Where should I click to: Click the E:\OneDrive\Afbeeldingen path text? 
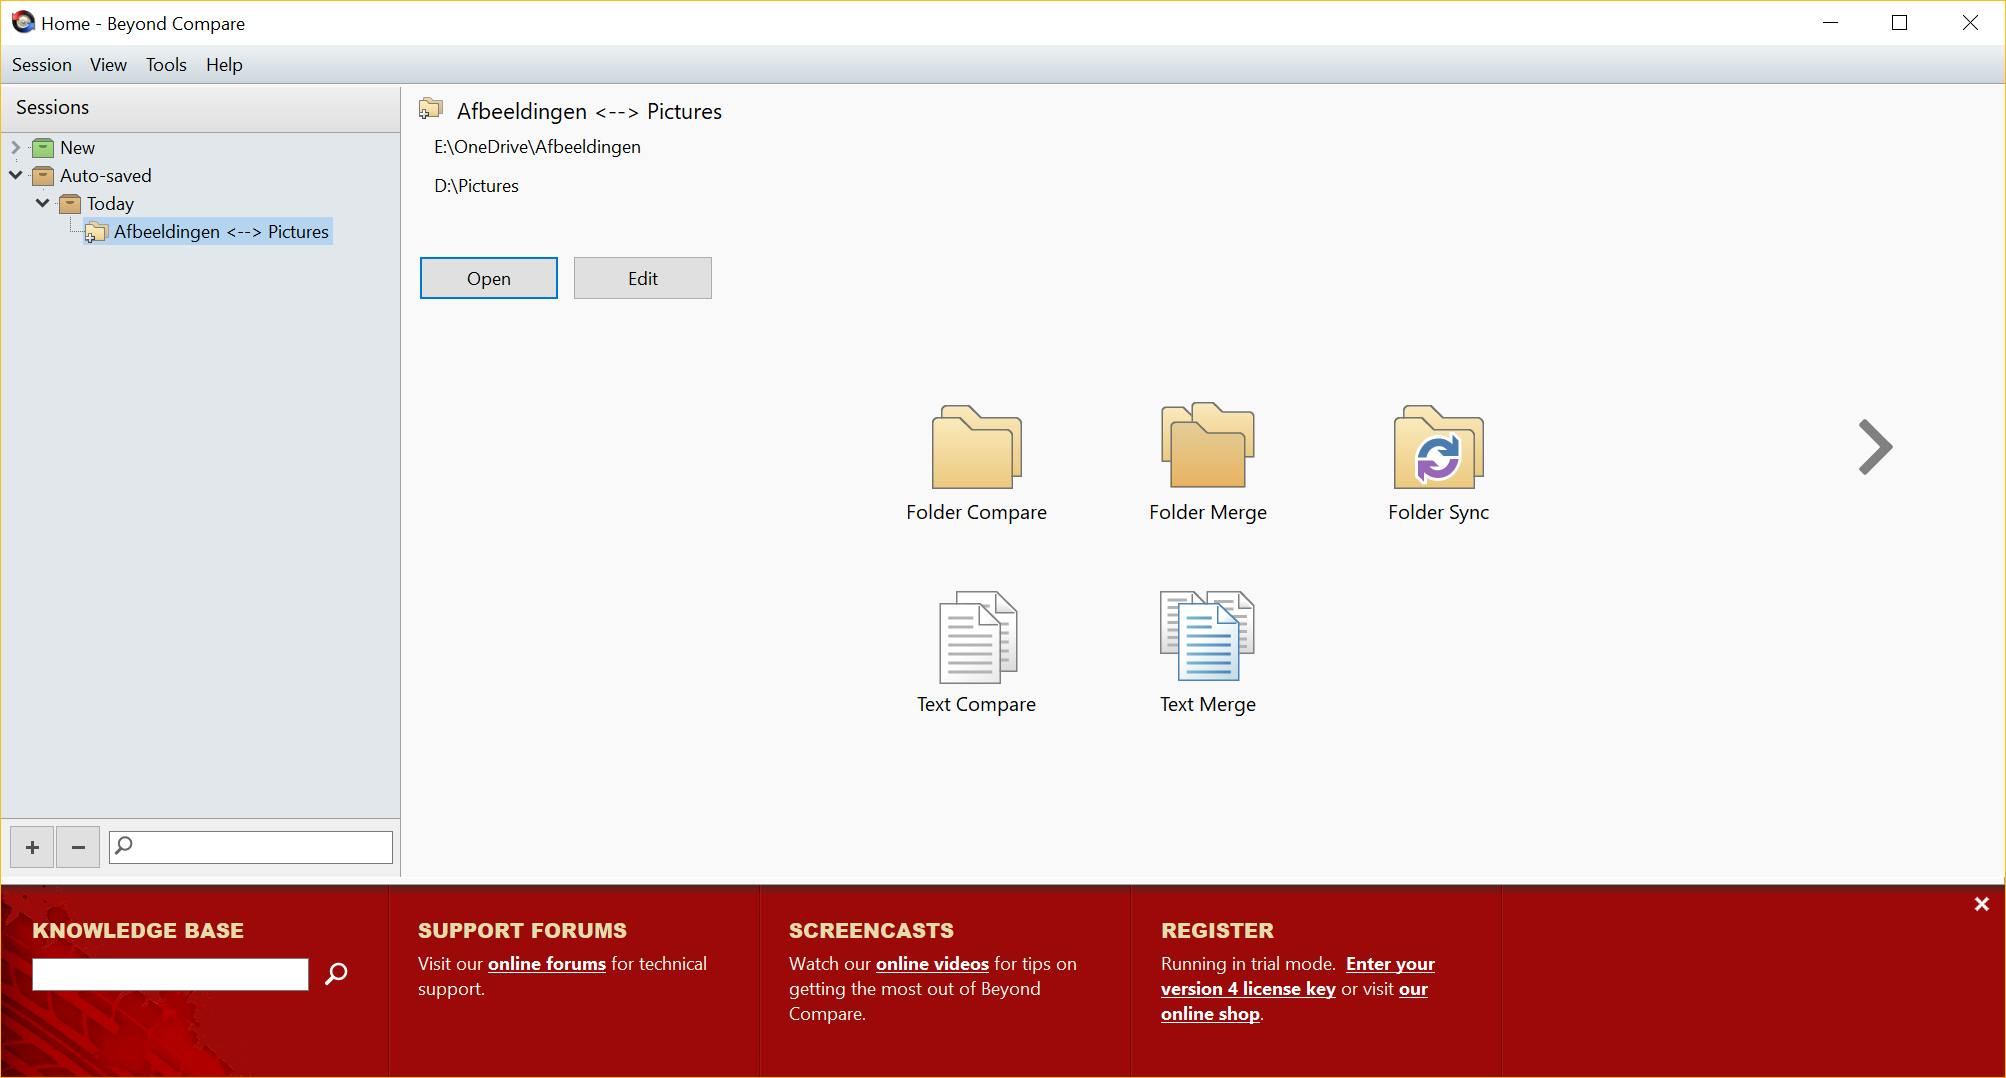click(x=537, y=147)
